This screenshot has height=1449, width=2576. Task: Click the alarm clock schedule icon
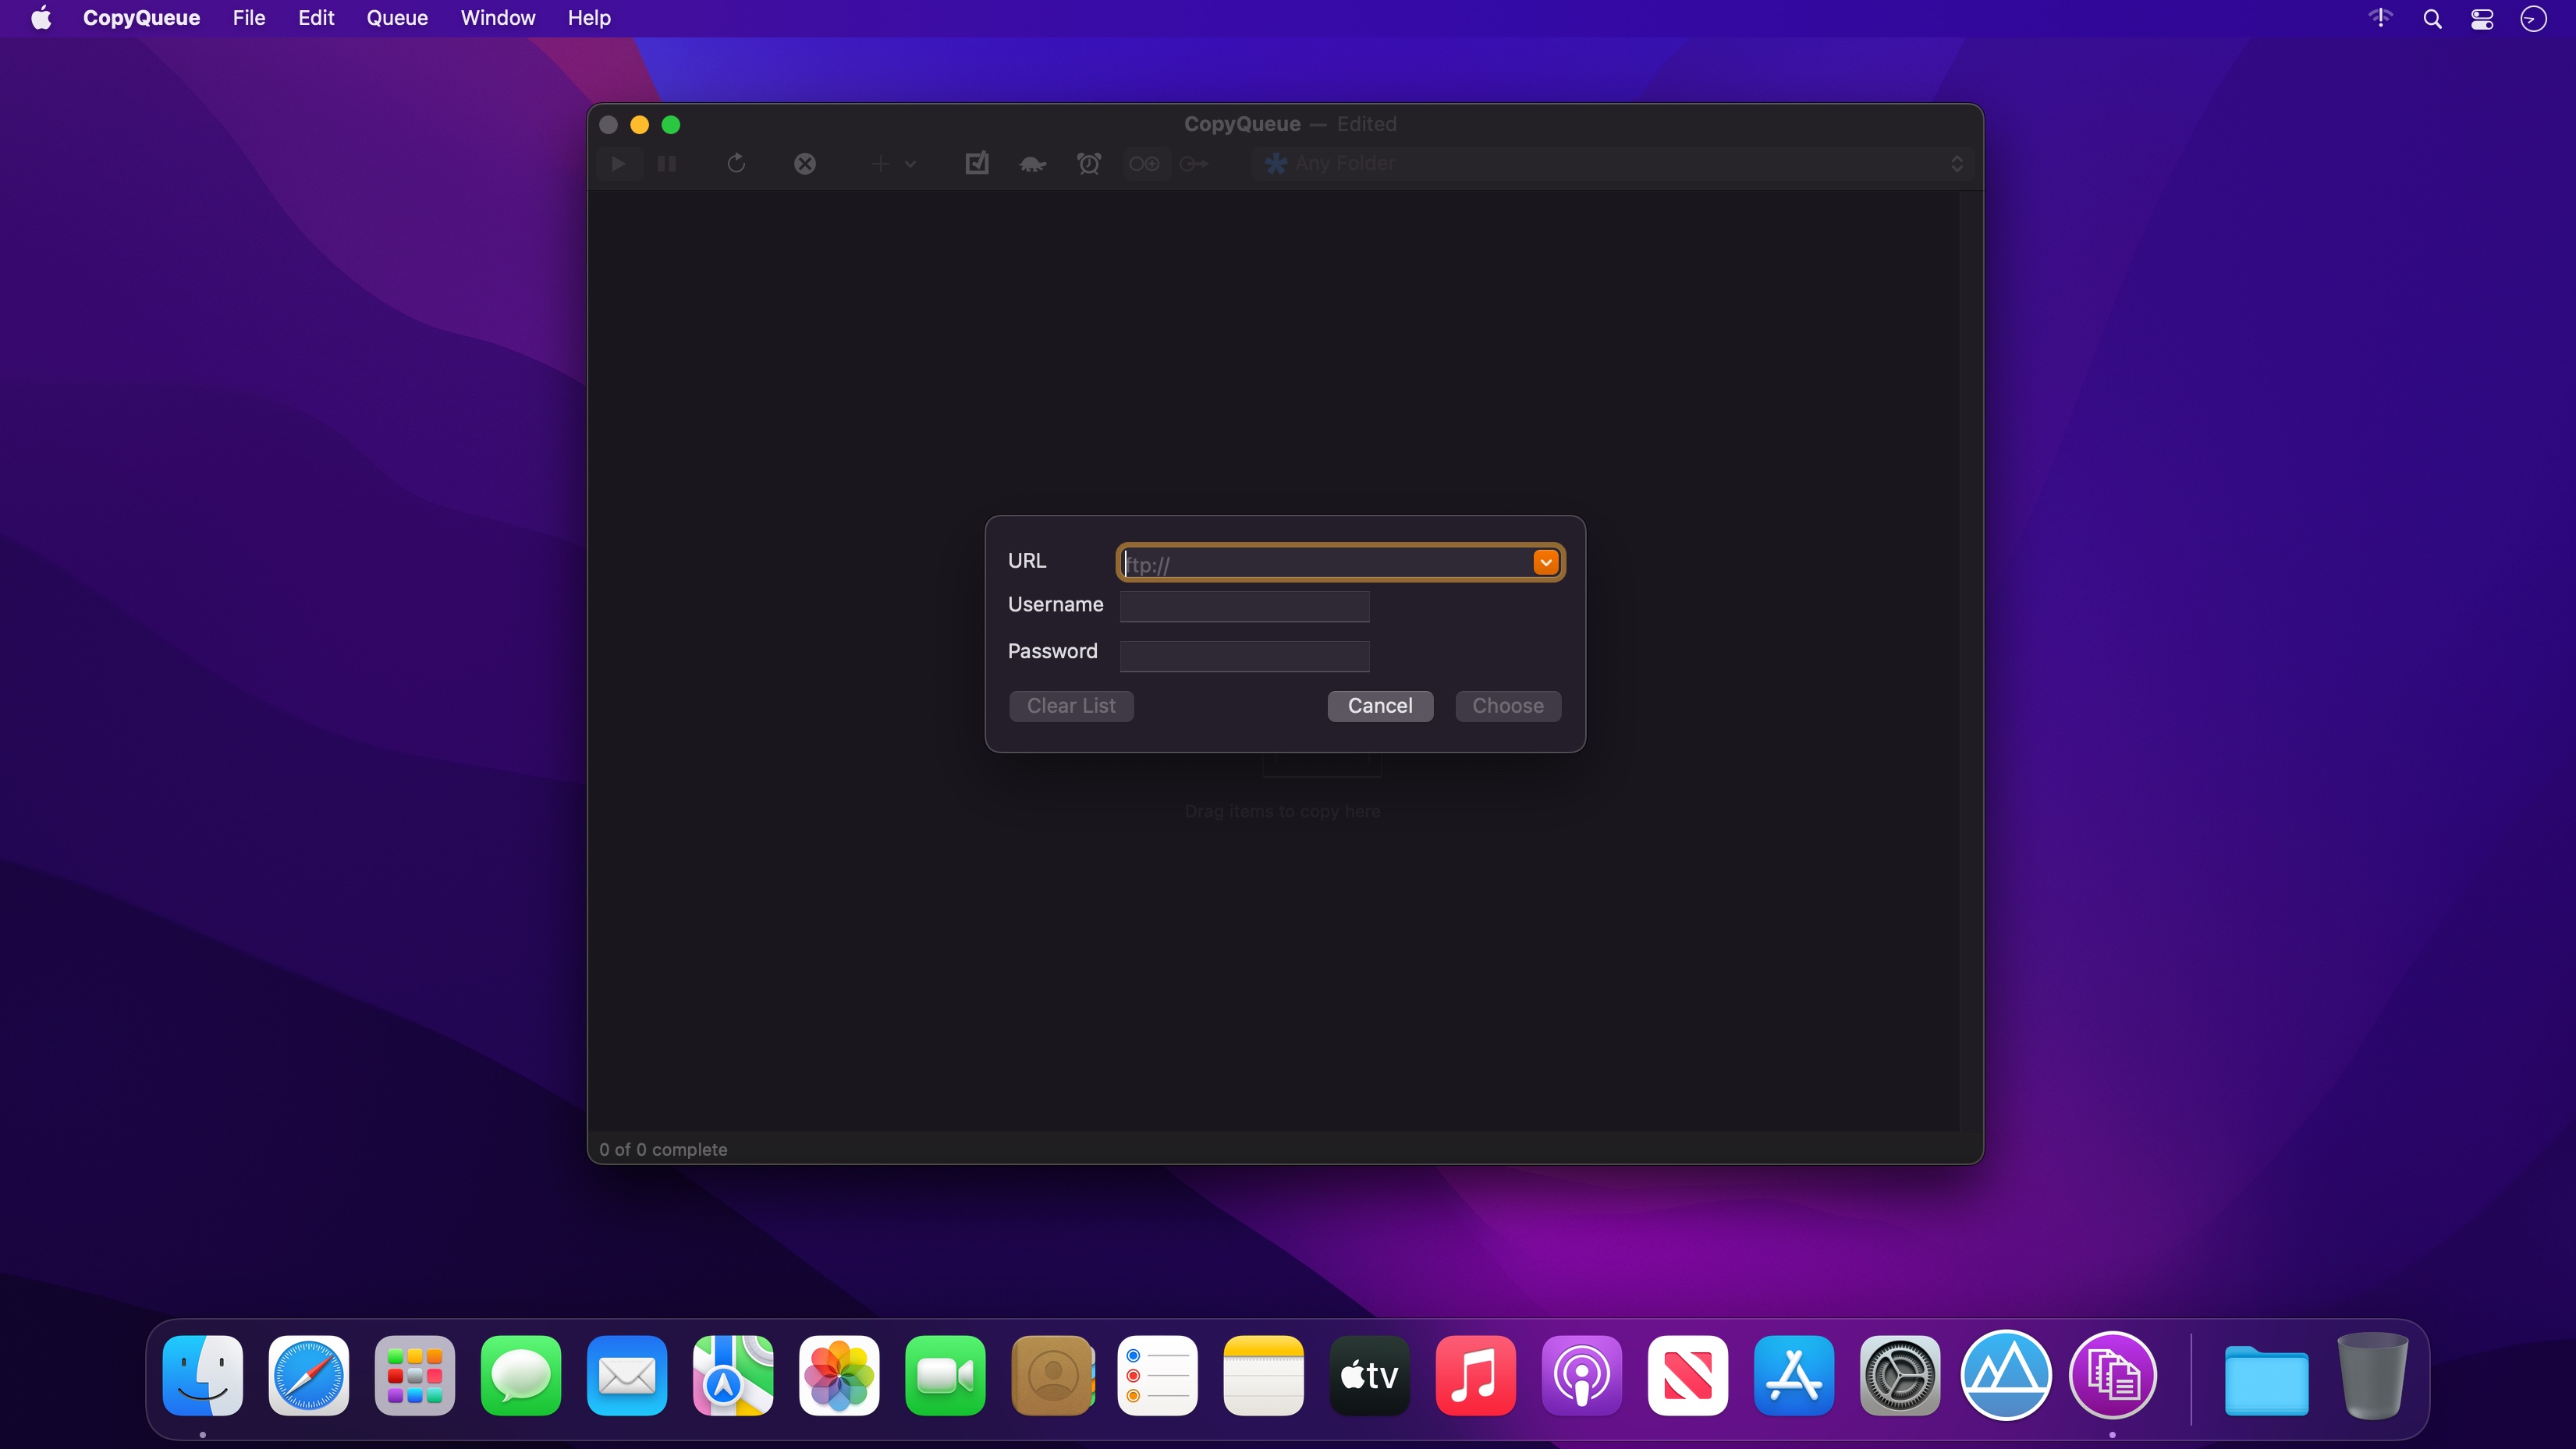pos(1089,163)
